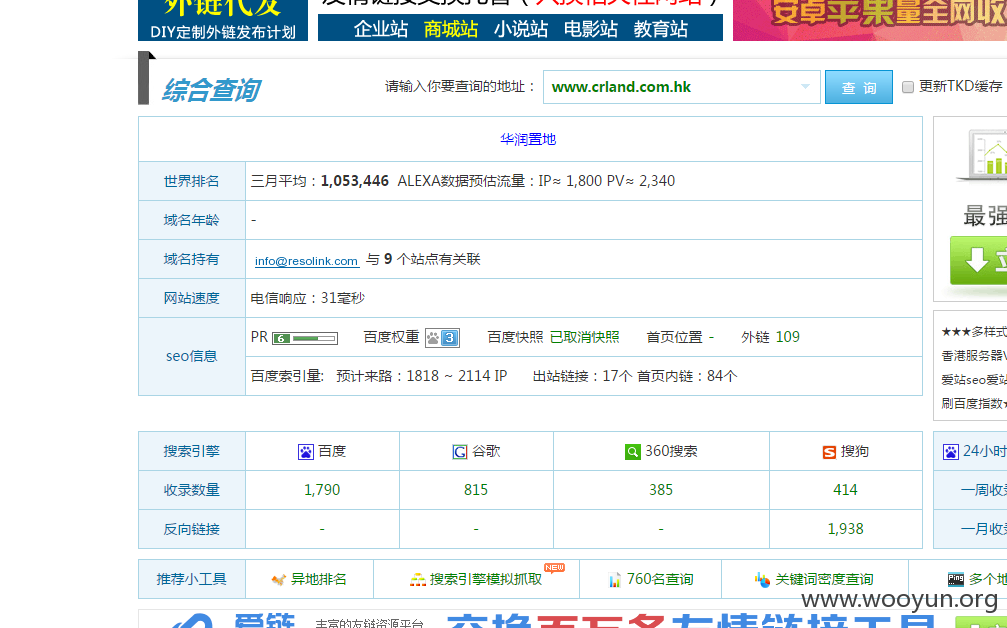The width and height of the screenshot is (1007, 628).
Task: Click 360搜索 indexed count 385
Action: (x=661, y=490)
